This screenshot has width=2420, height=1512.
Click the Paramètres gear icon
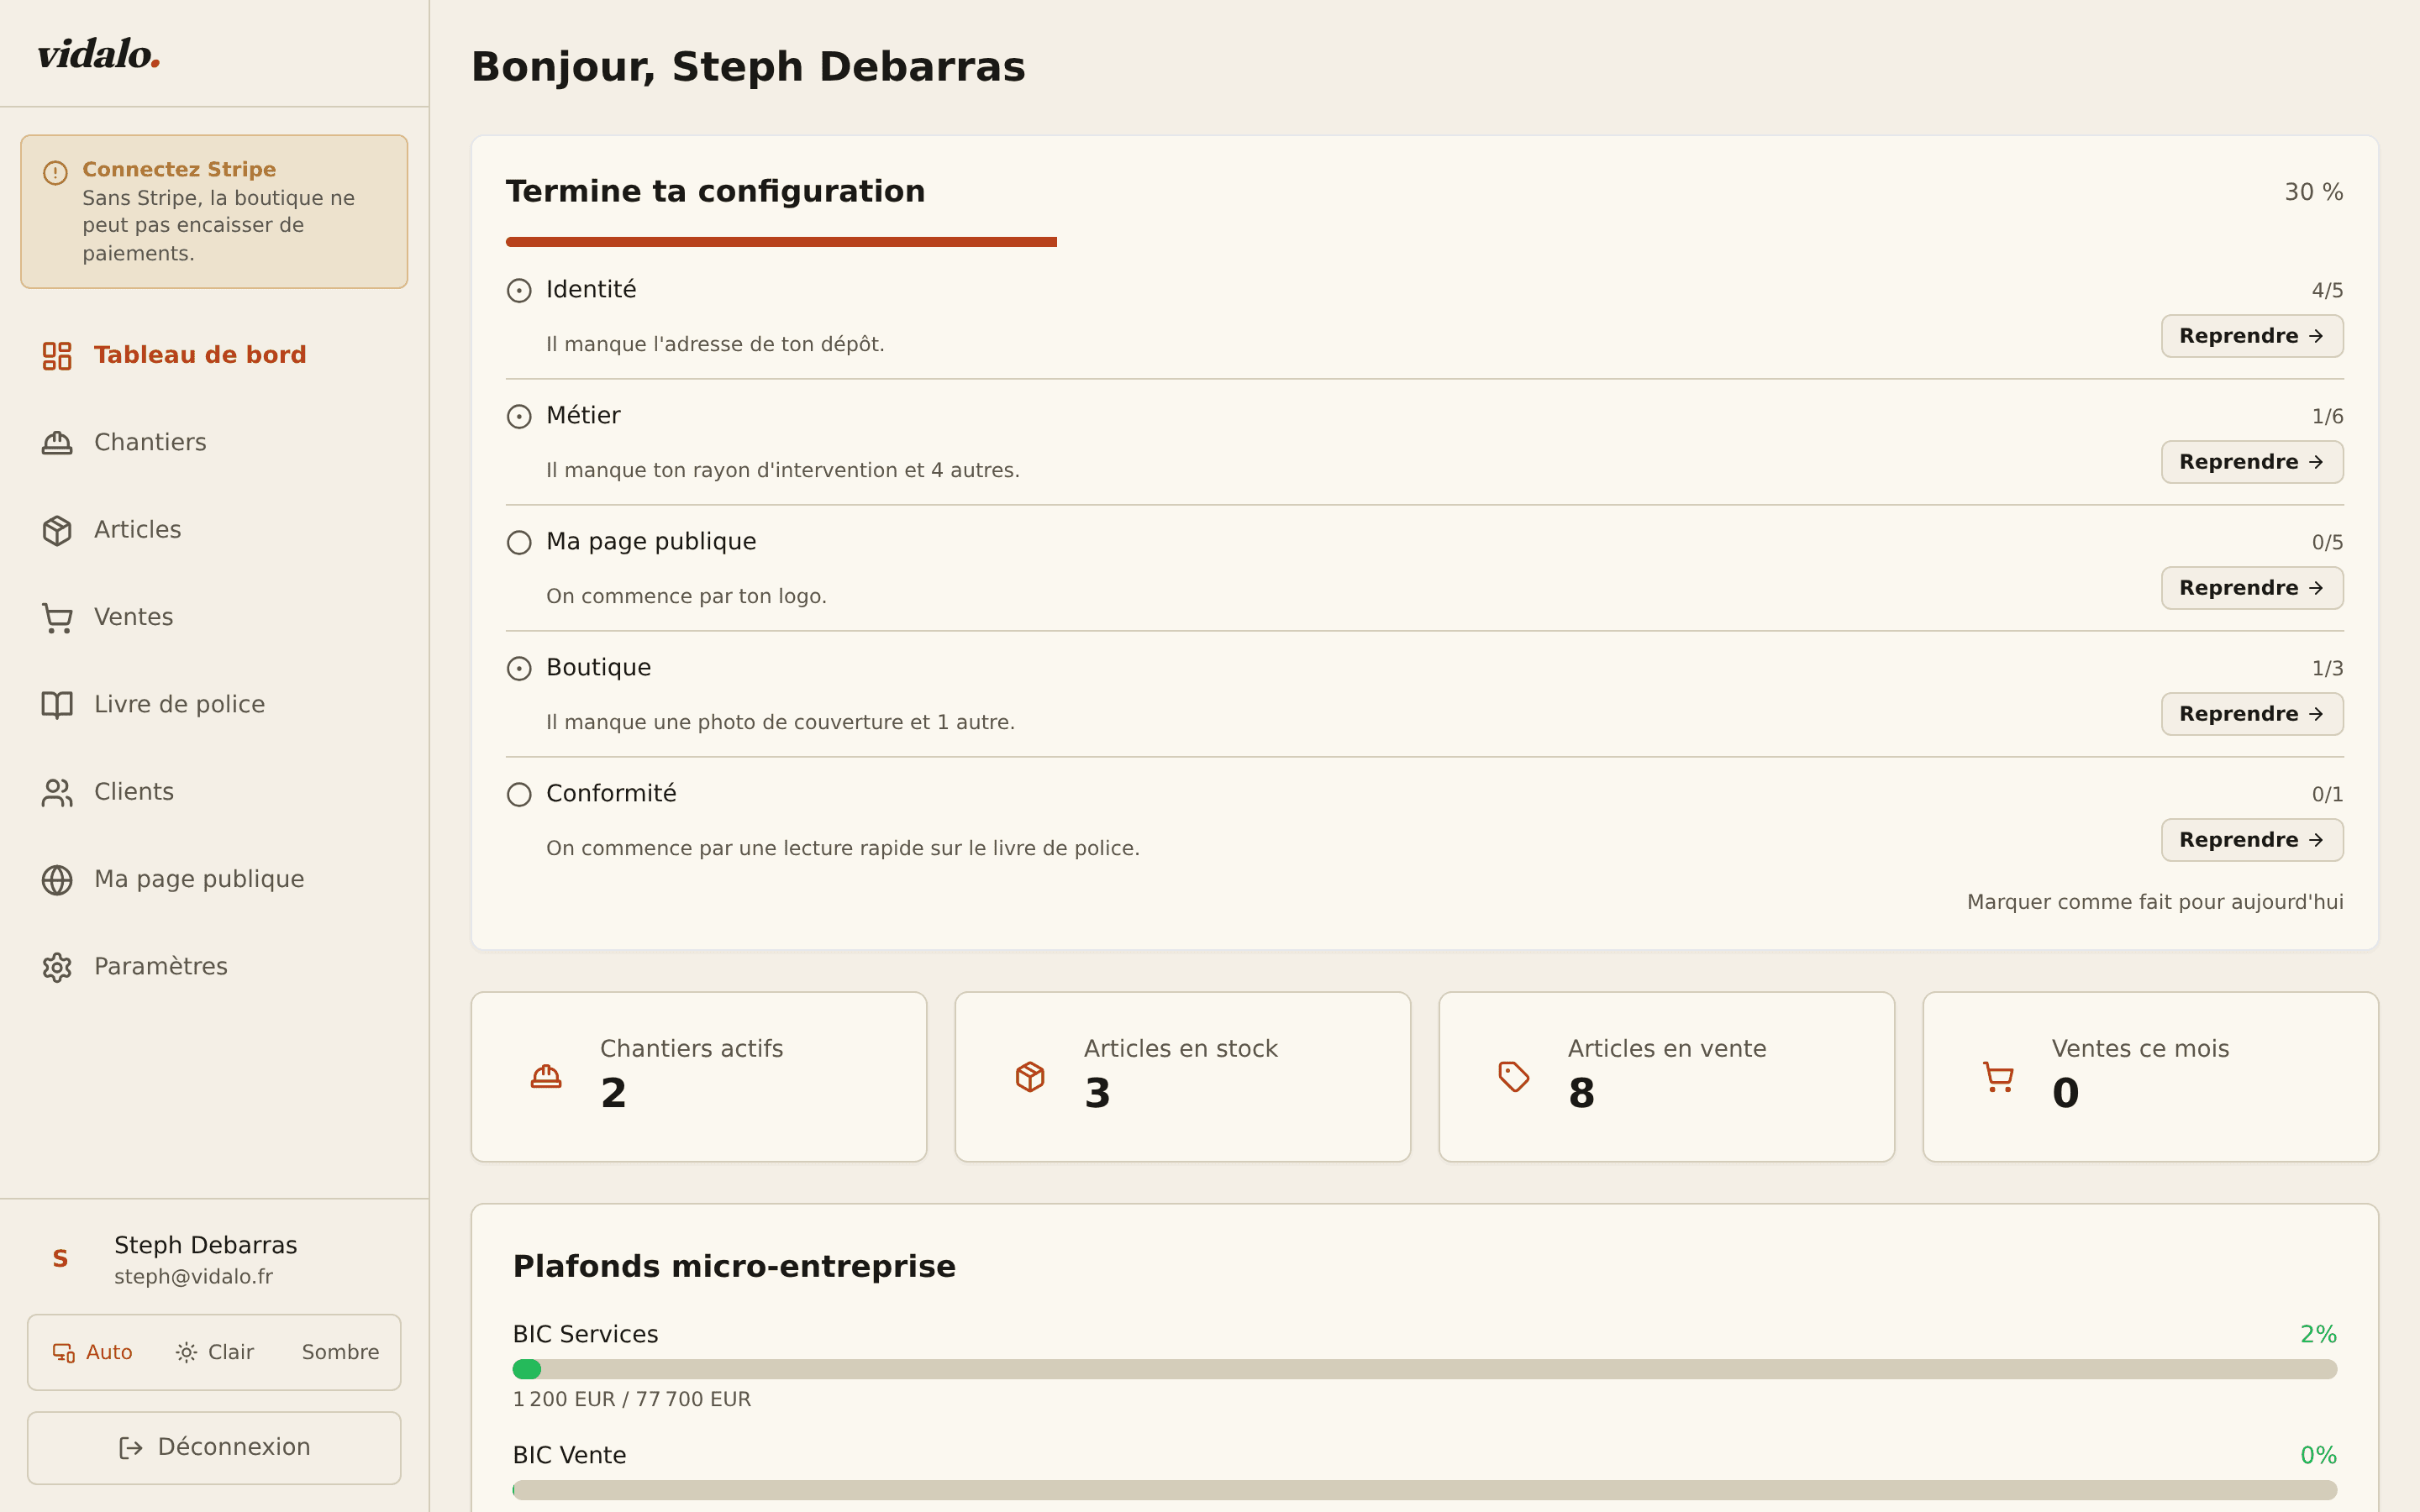click(57, 967)
